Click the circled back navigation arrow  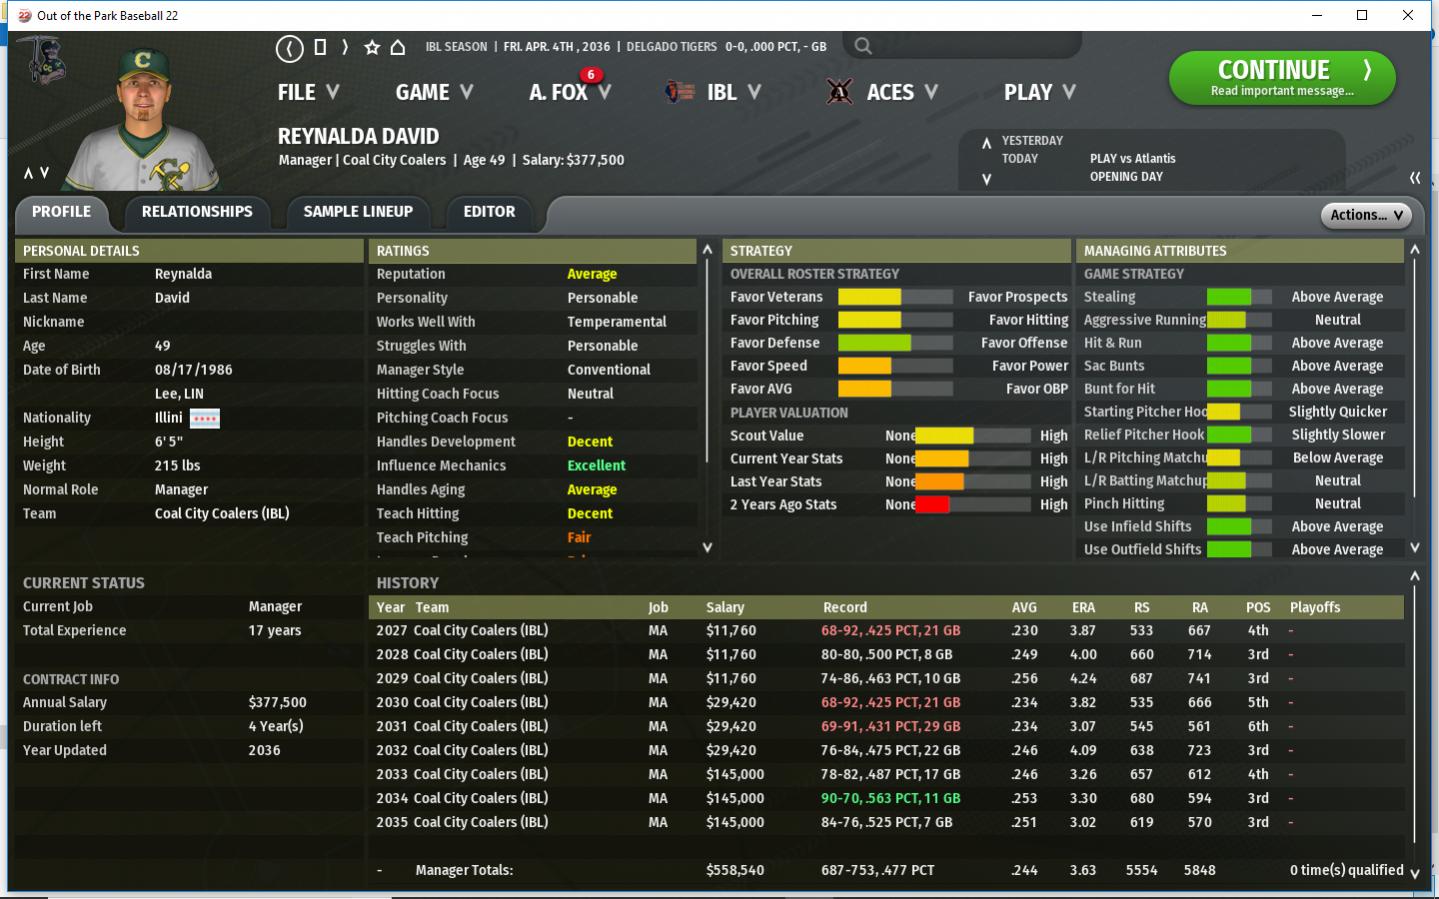click(x=290, y=48)
